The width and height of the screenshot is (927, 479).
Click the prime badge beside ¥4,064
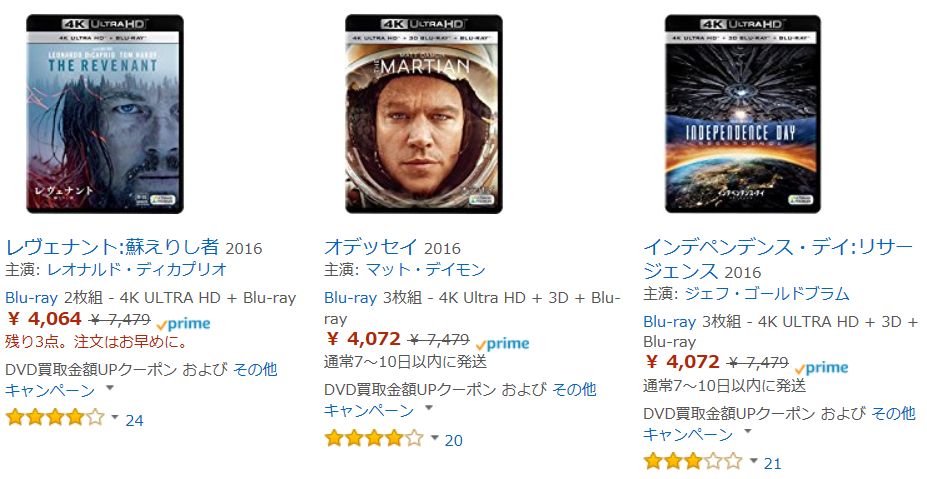(x=184, y=324)
